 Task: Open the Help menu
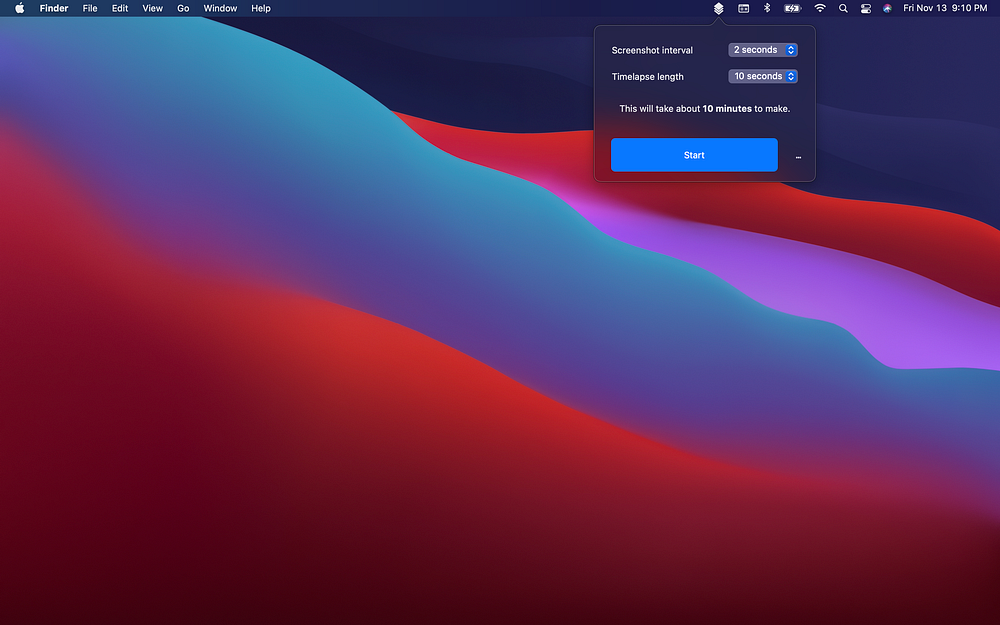pos(261,8)
